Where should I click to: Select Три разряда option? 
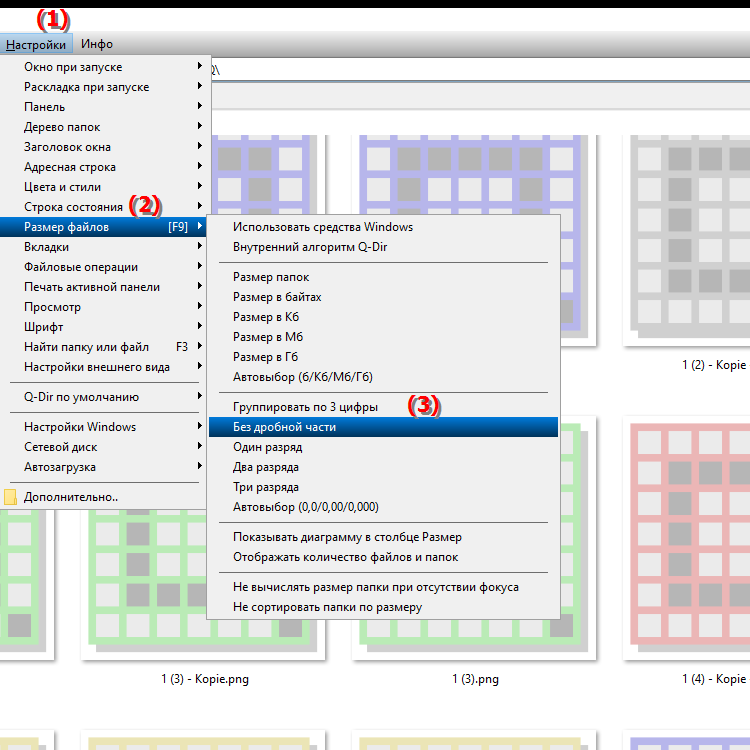click(383, 487)
